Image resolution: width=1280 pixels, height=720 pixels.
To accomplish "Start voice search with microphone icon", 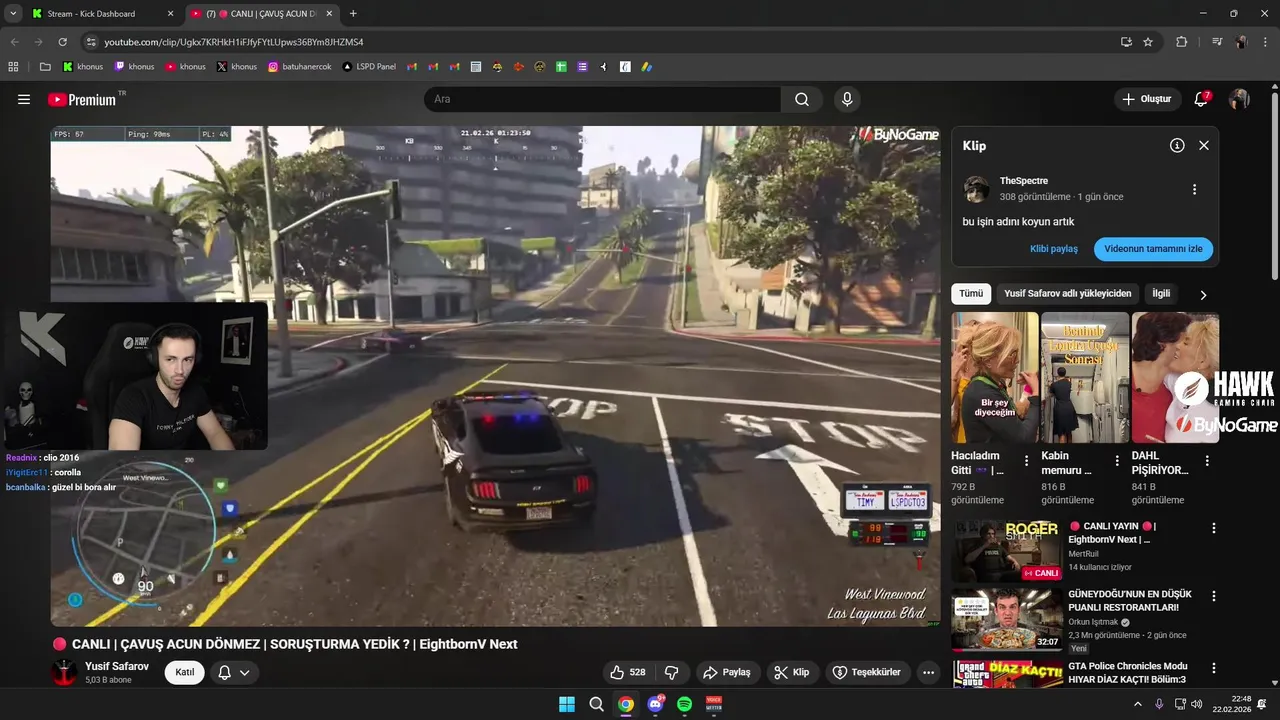I will click(x=847, y=99).
